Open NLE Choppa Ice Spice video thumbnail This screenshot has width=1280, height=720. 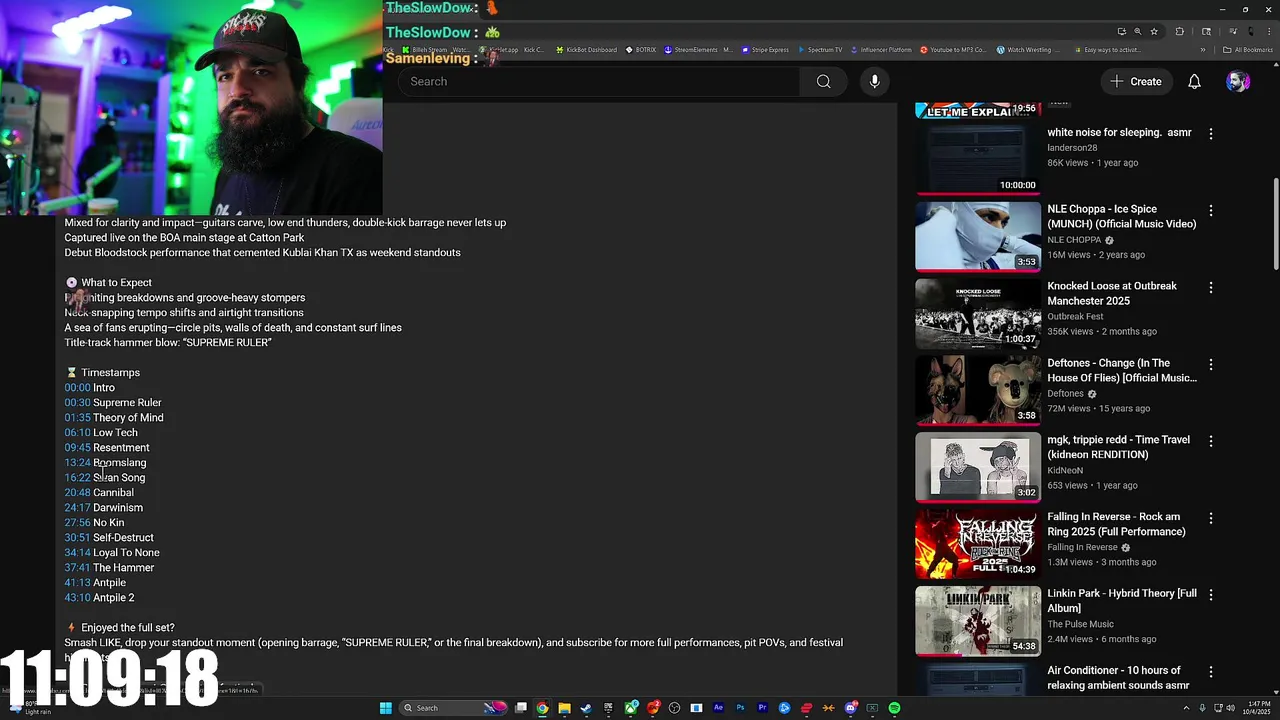[978, 237]
